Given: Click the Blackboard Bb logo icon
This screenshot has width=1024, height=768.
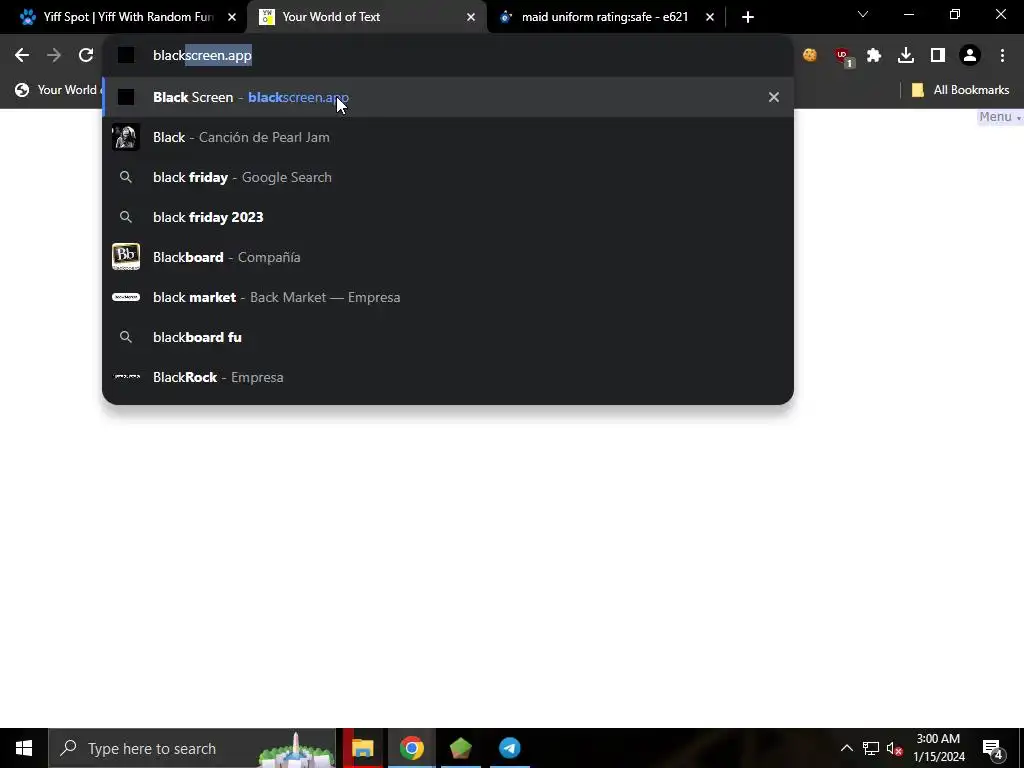Looking at the screenshot, I should [x=125, y=257].
